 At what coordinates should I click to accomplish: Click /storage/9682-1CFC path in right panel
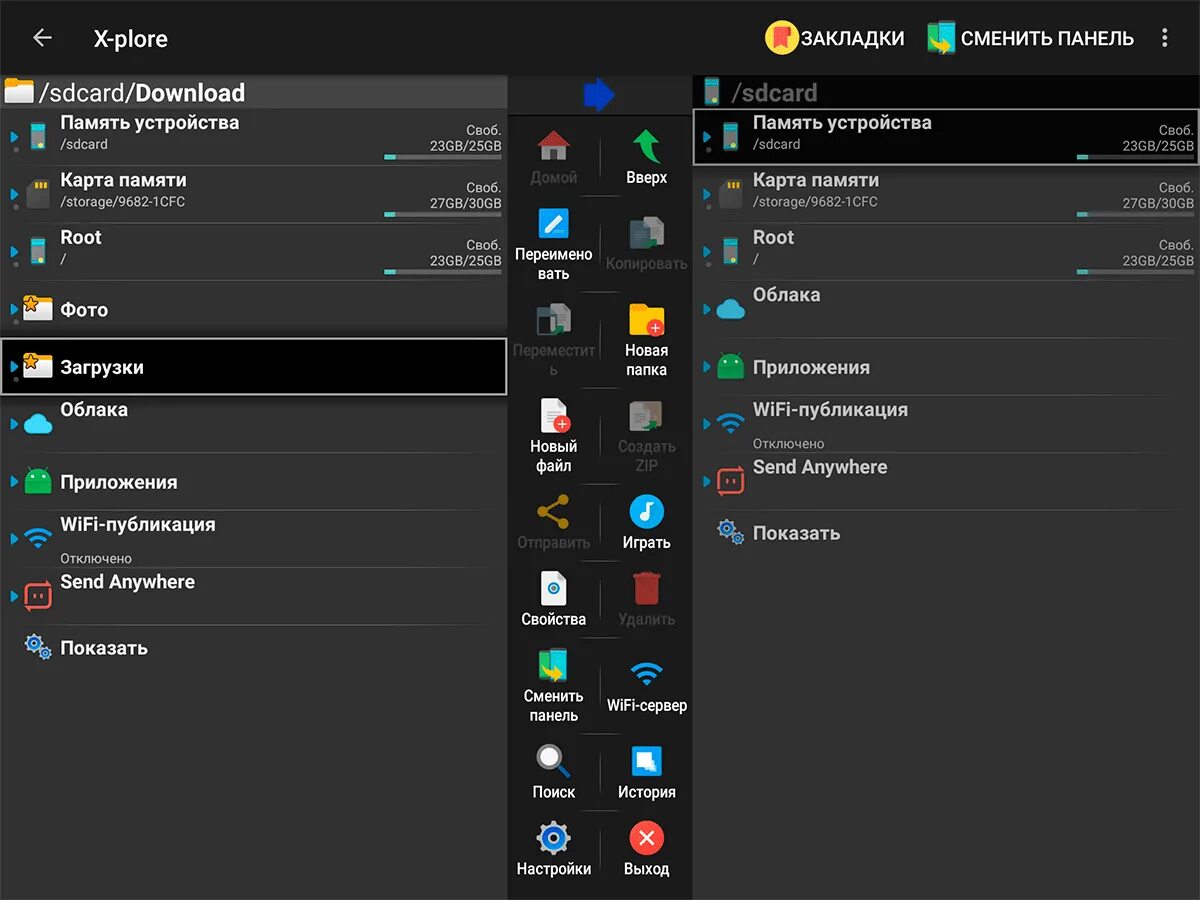[x=815, y=202]
